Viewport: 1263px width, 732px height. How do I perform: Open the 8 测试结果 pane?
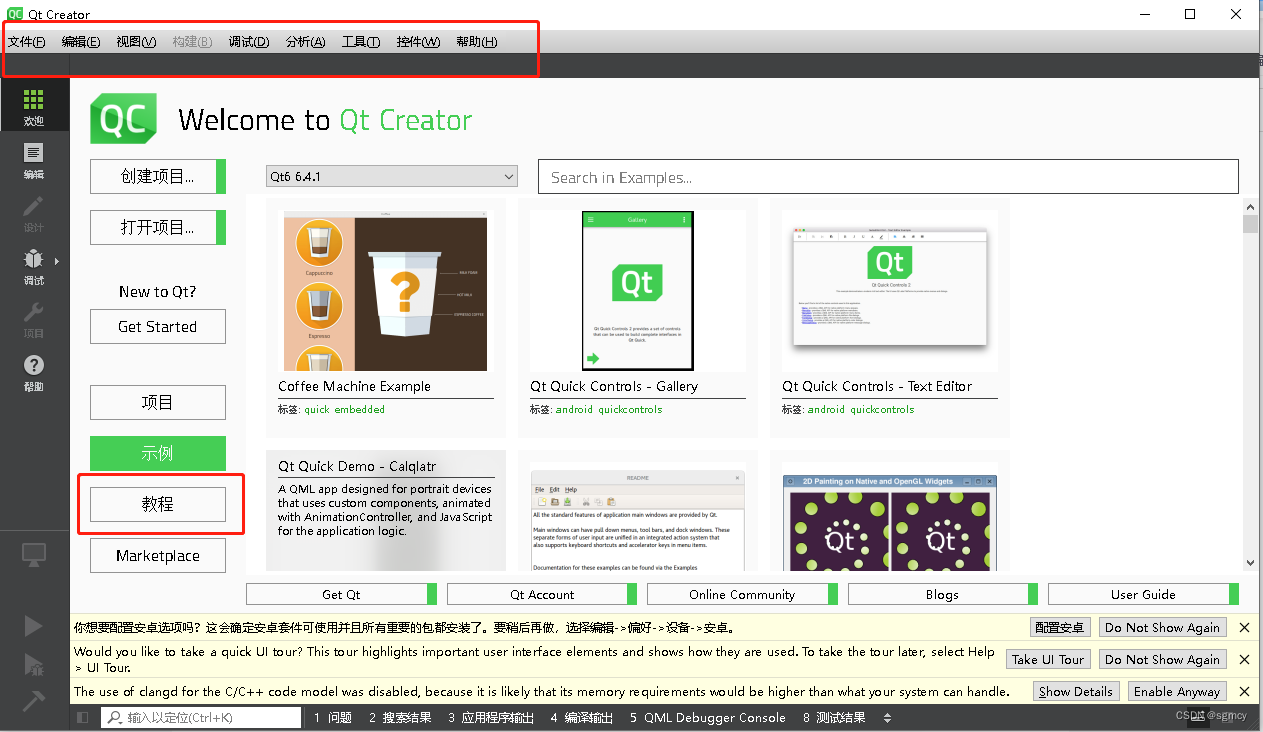click(834, 718)
